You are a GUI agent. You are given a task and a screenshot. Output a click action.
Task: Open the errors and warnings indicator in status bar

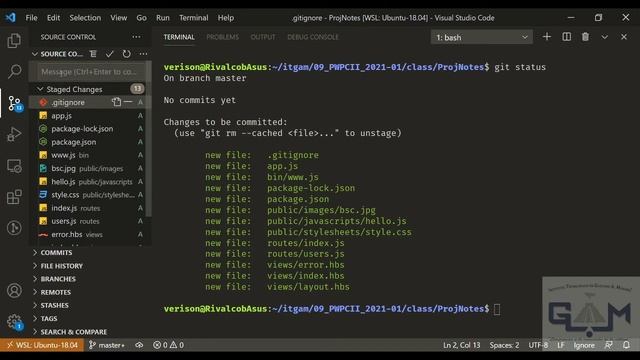168,345
